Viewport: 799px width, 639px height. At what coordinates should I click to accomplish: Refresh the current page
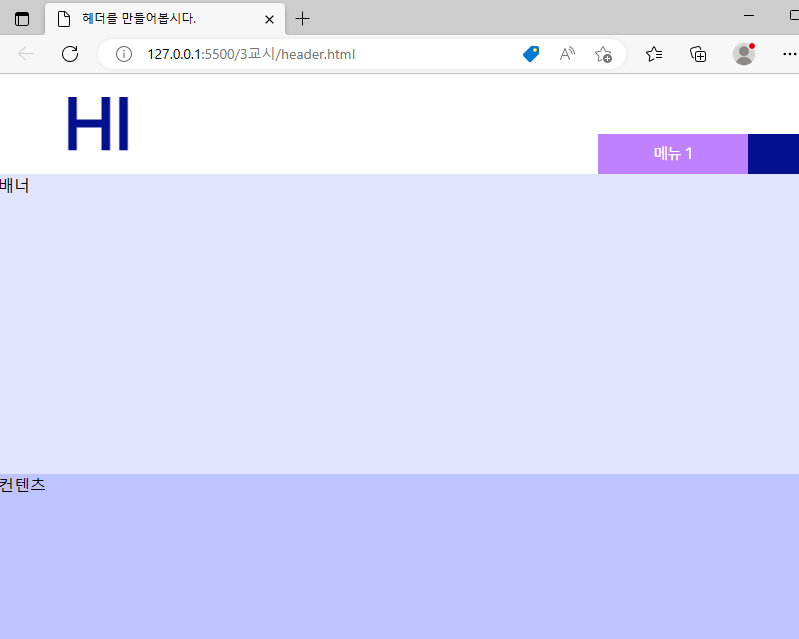70,54
